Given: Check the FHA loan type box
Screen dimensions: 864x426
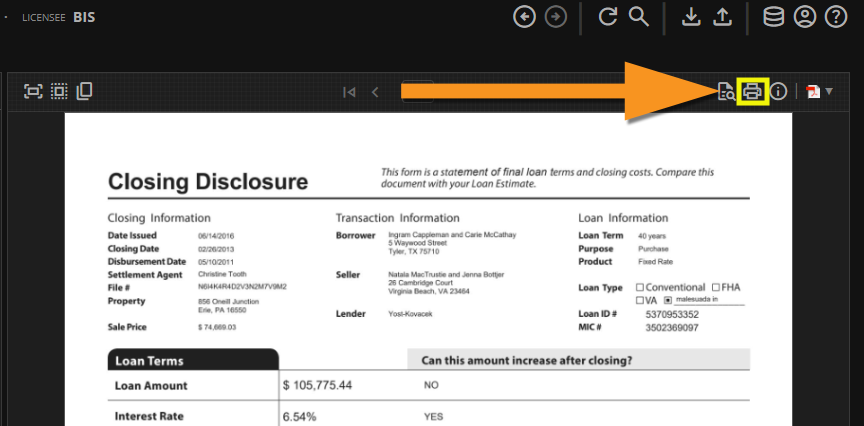Looking at the screenshot, I should click(x=716, y=287).
